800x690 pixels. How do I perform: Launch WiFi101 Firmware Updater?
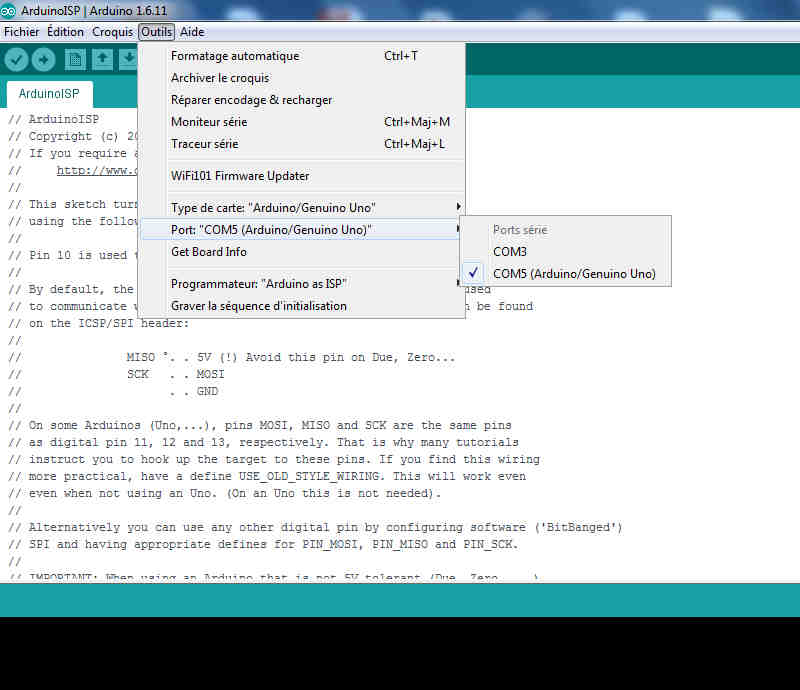click(302, 176)
